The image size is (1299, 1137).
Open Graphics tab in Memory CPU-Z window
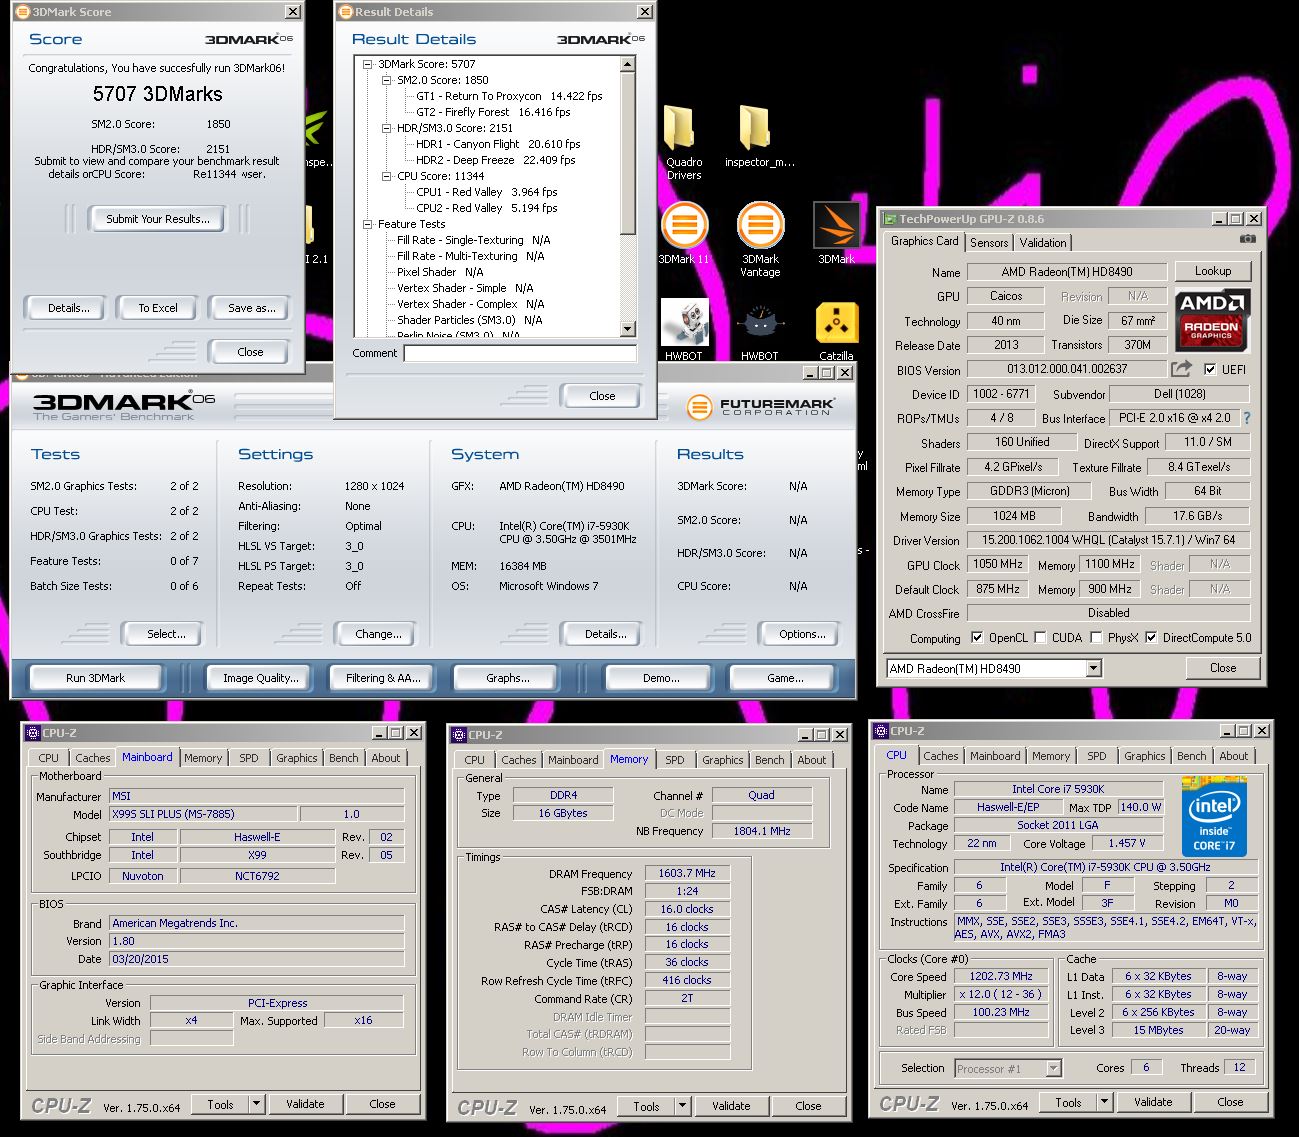click(x=723, y=760)
